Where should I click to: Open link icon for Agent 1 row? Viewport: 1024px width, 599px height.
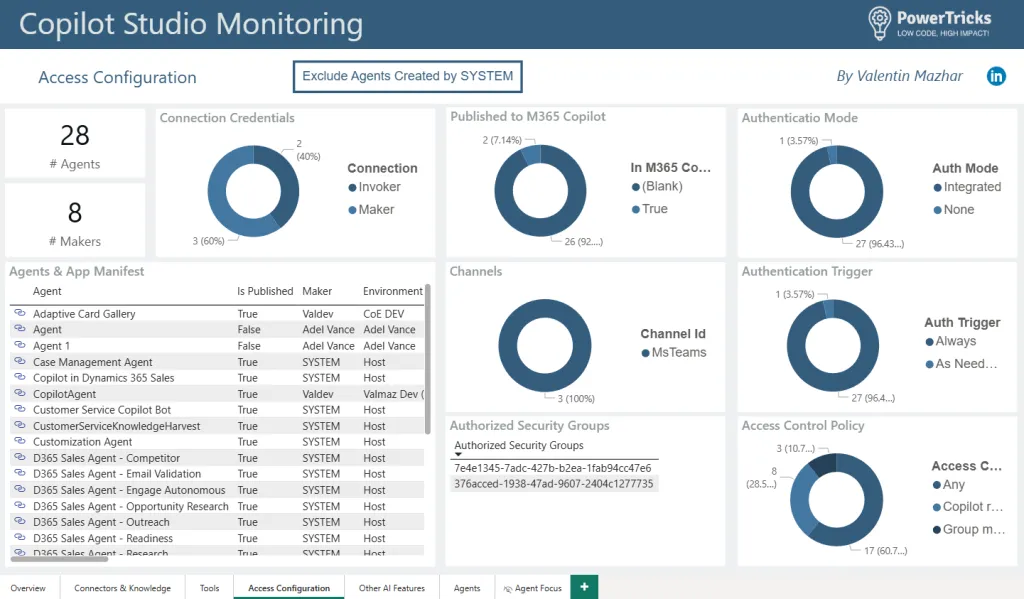tap(20, 346)
